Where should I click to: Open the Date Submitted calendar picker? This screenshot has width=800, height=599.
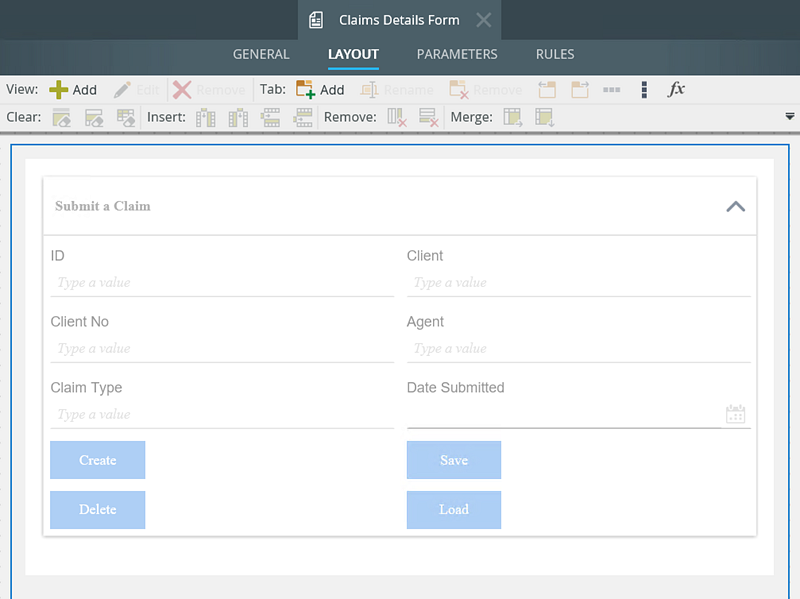pyautogui.click(x=735, y=414)
